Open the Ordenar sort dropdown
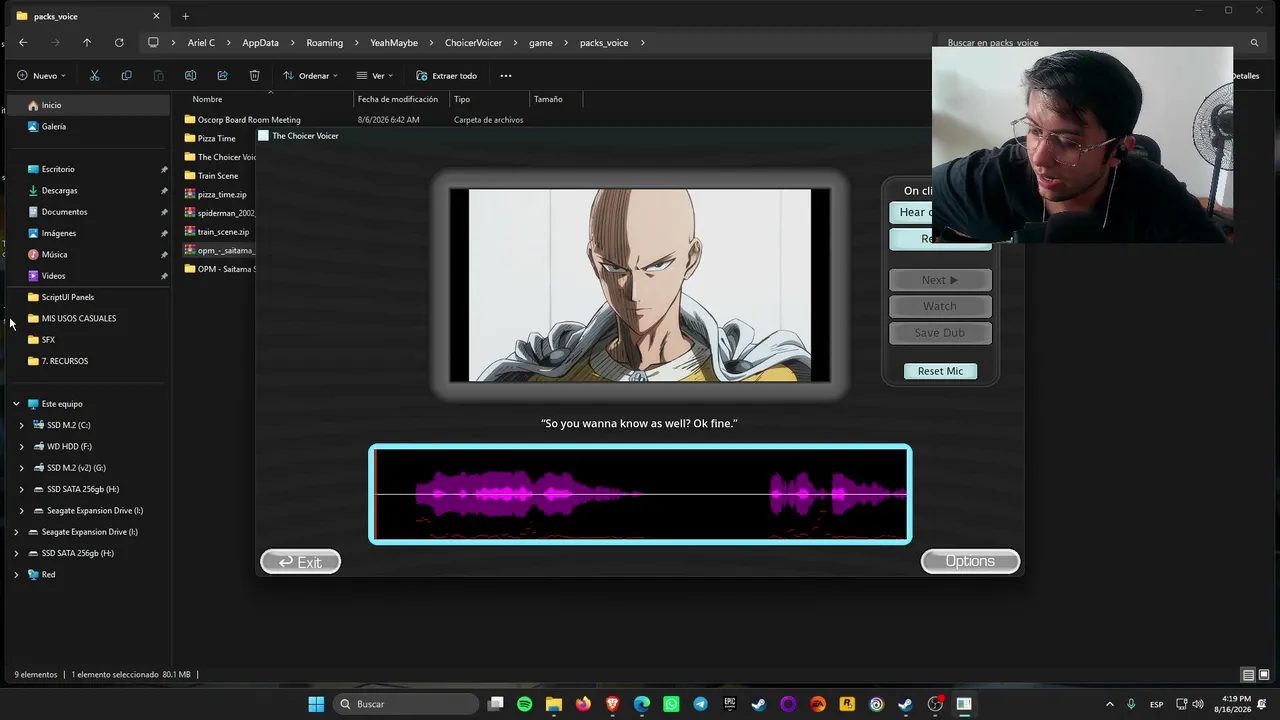This screenshot has width=1280, height=720. click(310, 76)
